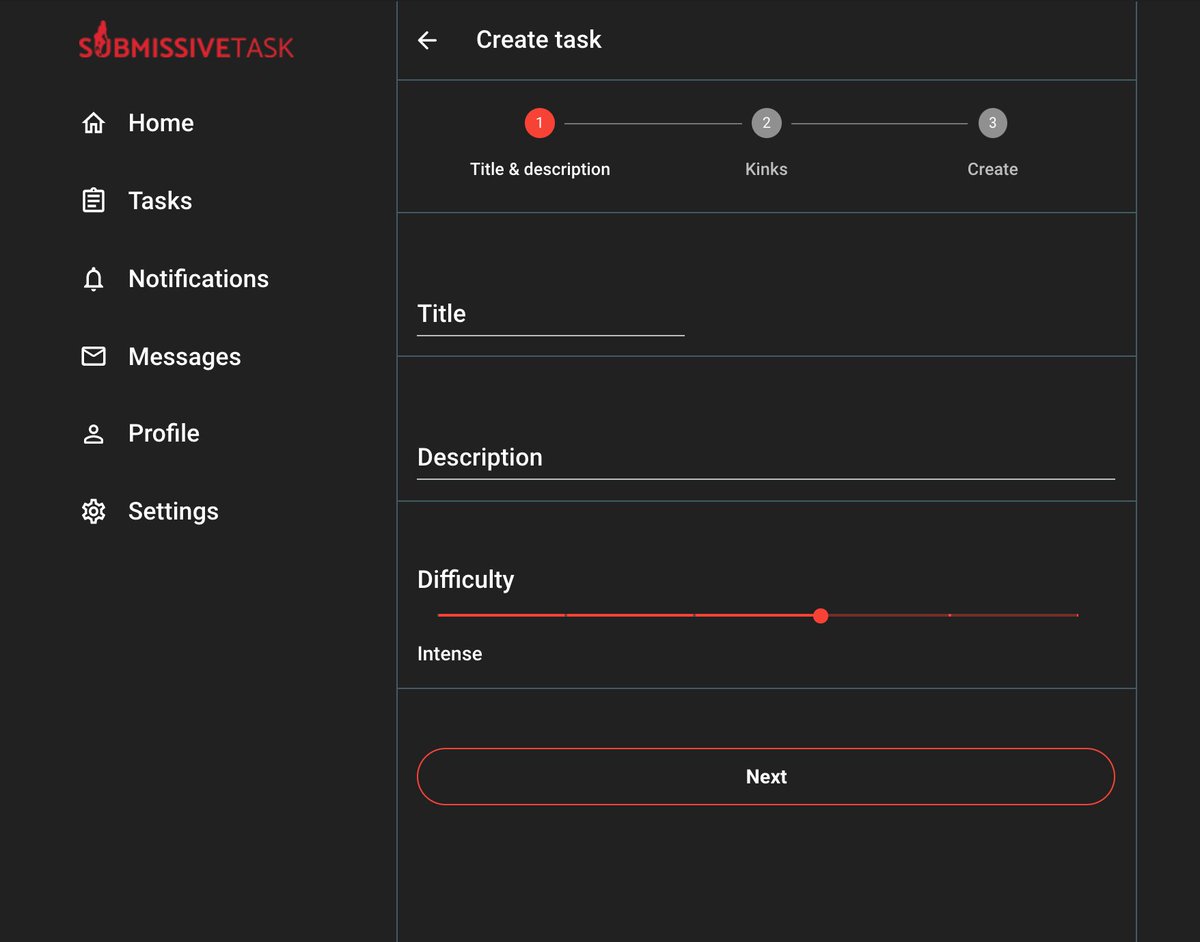Screen dimensions: 1200x942
Task: Click the Settings gear icon
Action: (93, 511)
